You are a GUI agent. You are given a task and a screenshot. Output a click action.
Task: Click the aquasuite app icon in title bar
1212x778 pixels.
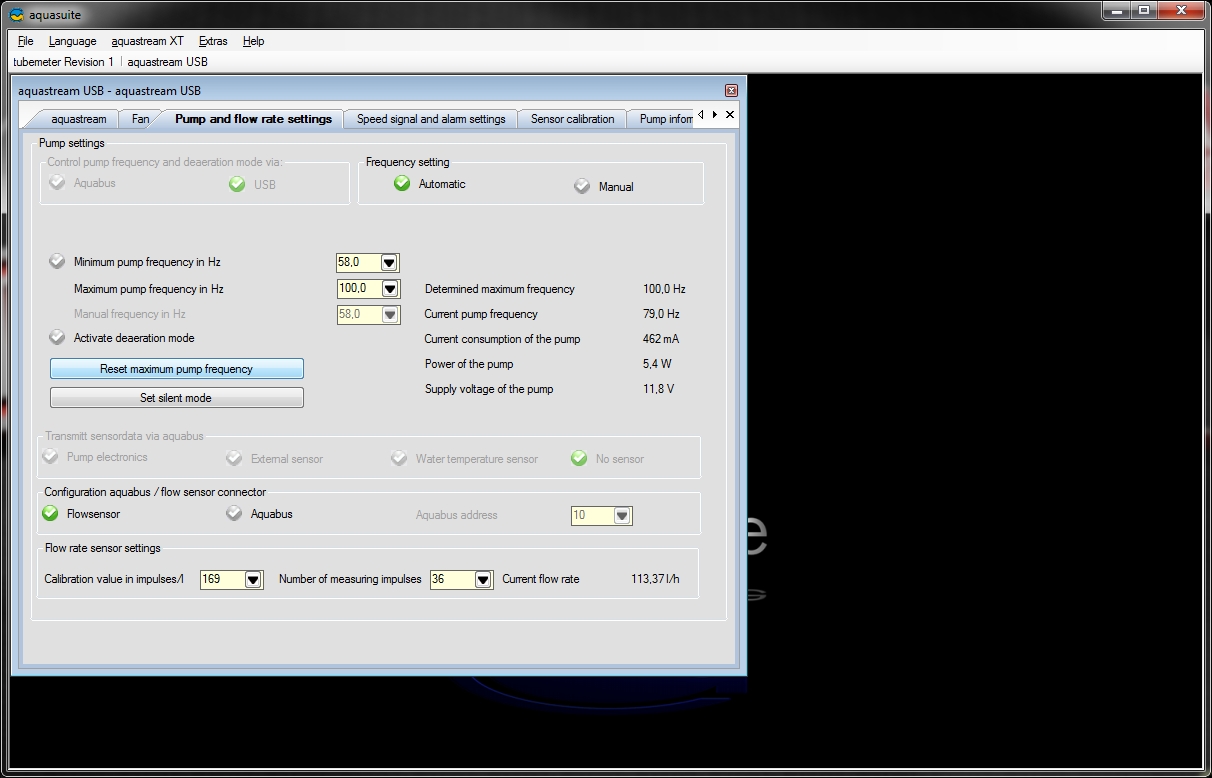click(17, 15)
